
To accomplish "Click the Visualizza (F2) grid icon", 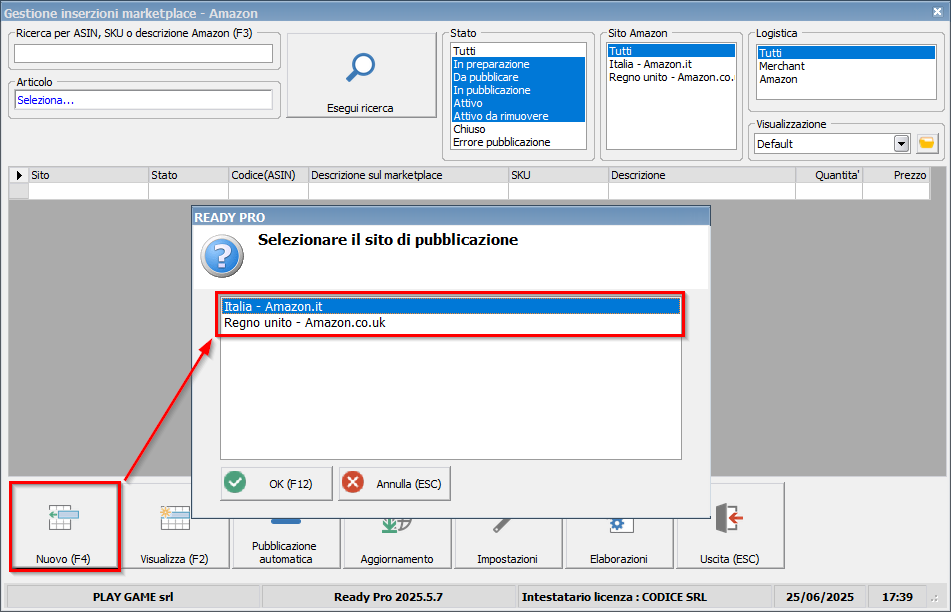I will tap(175, 518).
